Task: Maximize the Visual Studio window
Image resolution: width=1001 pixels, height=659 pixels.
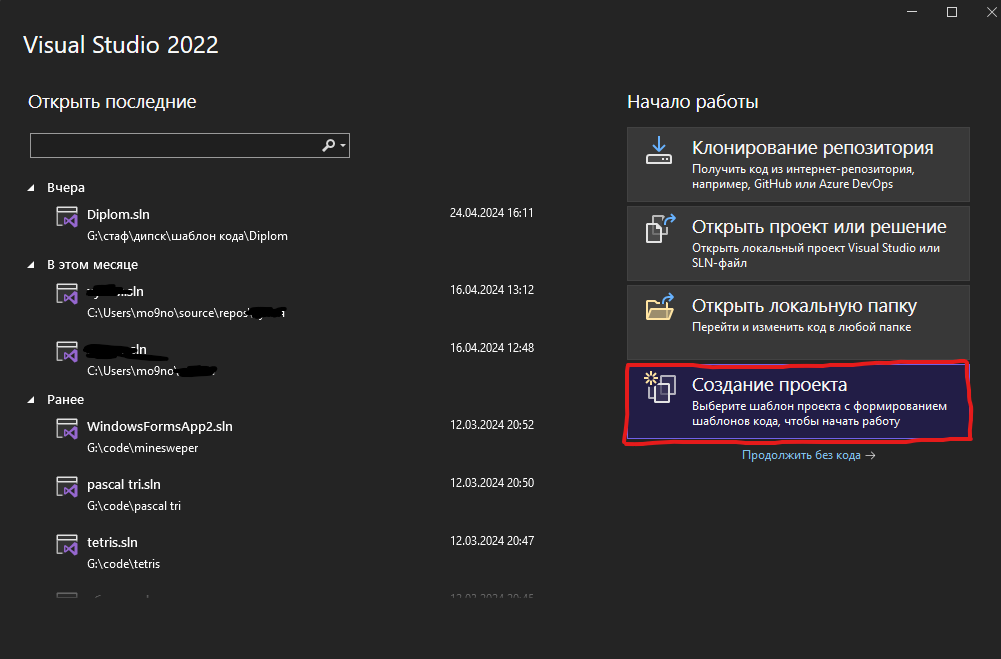Action: click(952, 12)
